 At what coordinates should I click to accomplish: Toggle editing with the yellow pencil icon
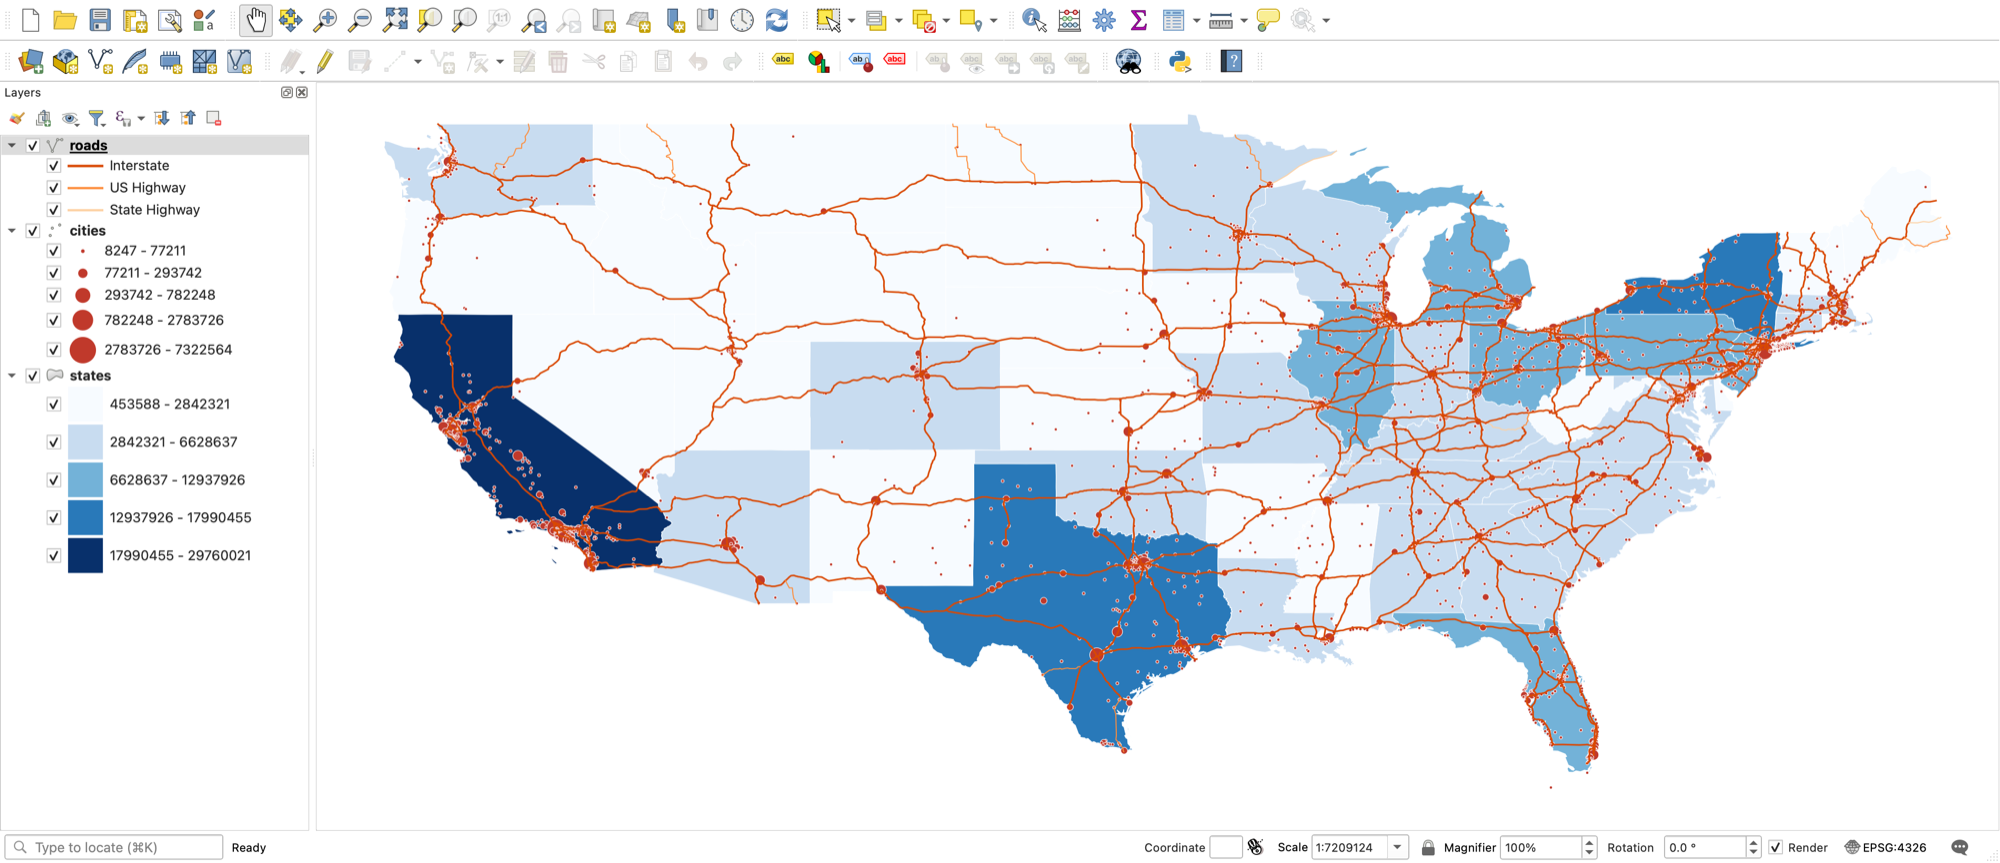tap(325, 62)
